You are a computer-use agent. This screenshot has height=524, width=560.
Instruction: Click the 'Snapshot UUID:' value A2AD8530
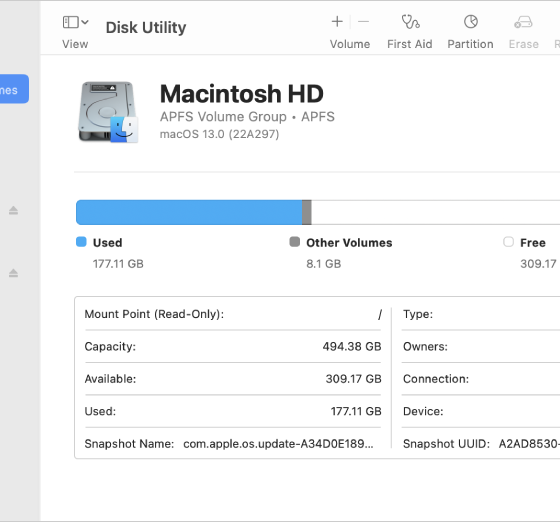(529, 444)
